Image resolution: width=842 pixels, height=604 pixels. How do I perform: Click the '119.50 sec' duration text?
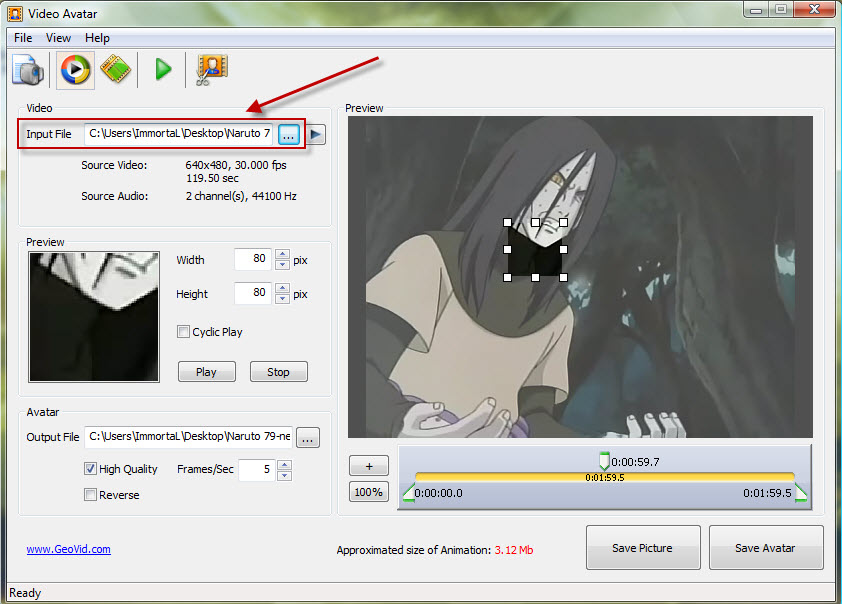click(x=212, y=178)
